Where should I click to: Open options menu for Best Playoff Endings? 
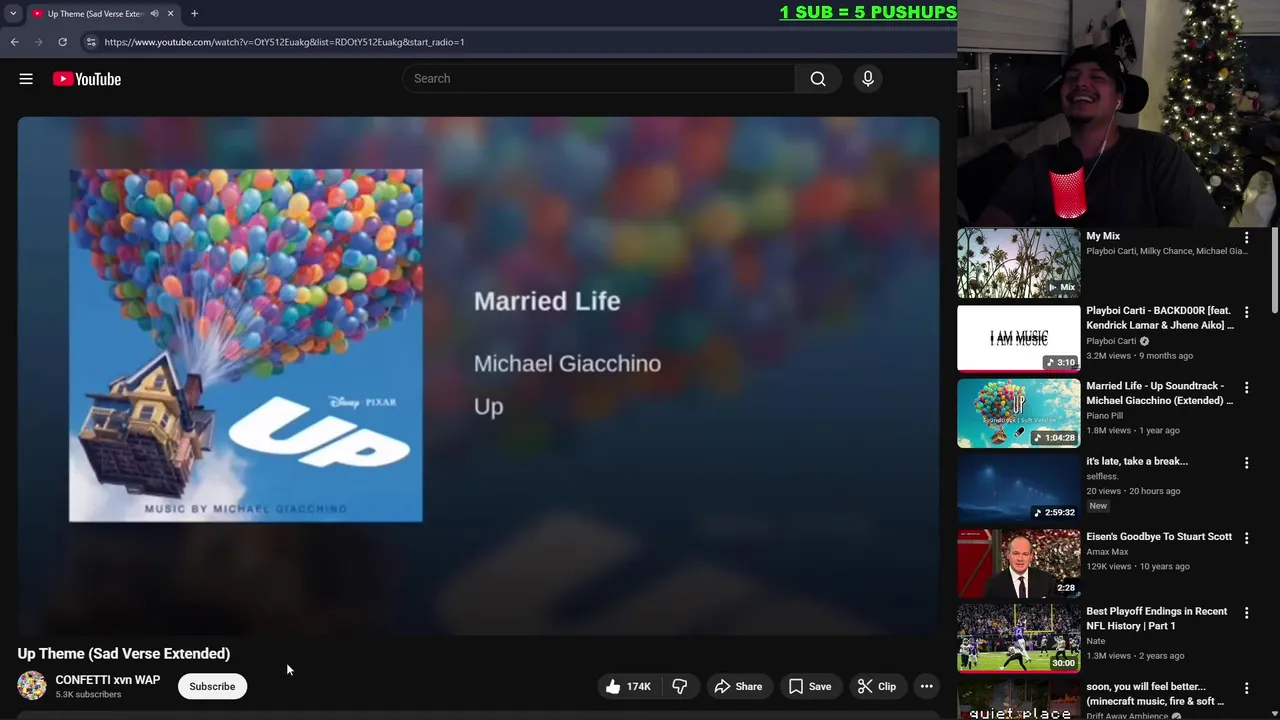(1246, 613)
